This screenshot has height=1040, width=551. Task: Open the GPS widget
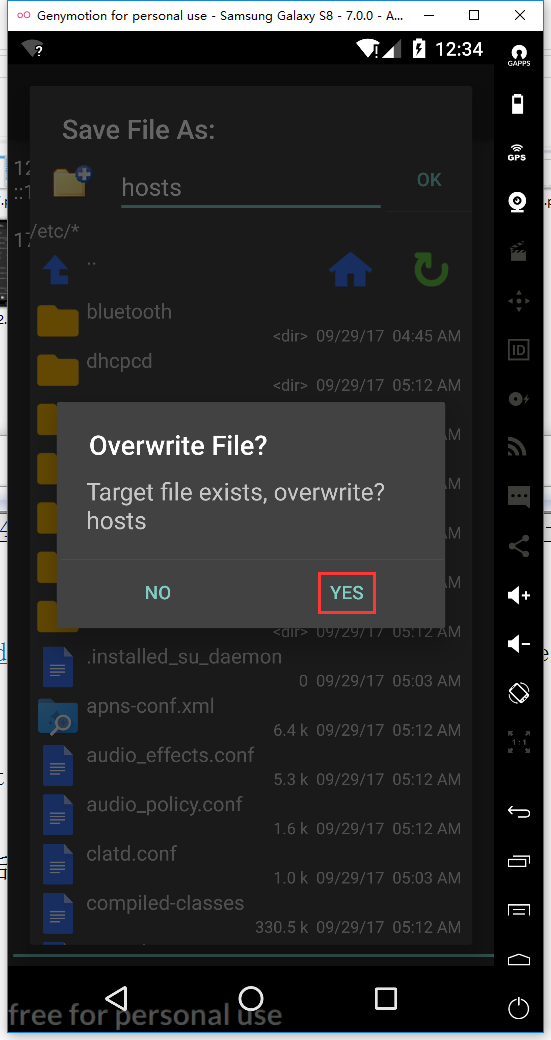pos(518,153)
